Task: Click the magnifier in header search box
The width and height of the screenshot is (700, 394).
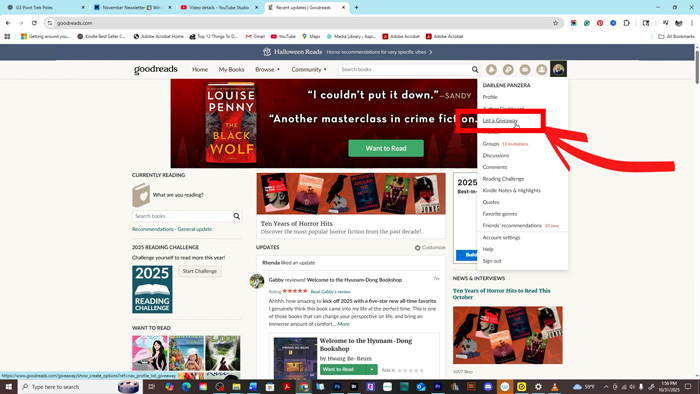Action: [475, 70]
